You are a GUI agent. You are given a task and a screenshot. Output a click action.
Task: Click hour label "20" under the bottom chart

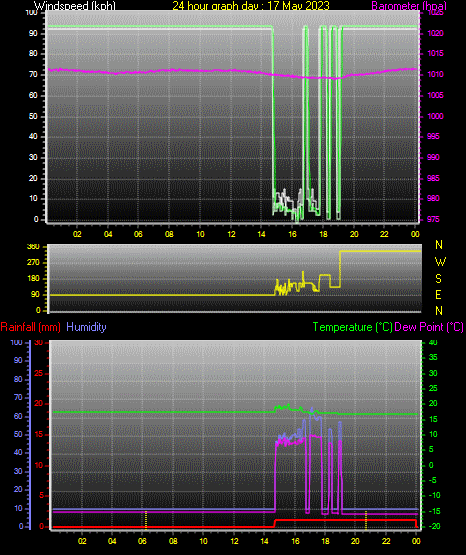tap(355, 541)
